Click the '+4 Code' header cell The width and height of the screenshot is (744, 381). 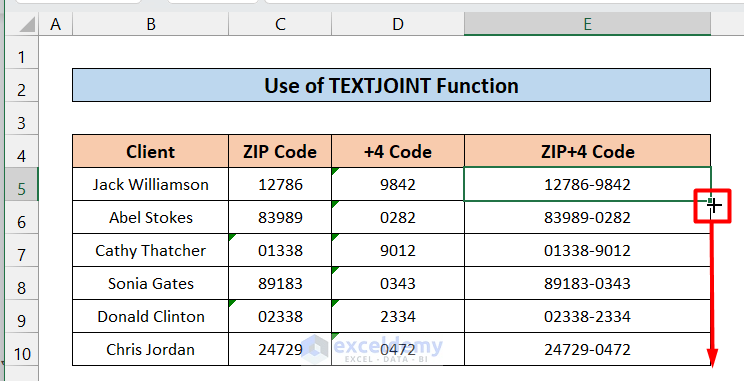(x=398, y=151)
